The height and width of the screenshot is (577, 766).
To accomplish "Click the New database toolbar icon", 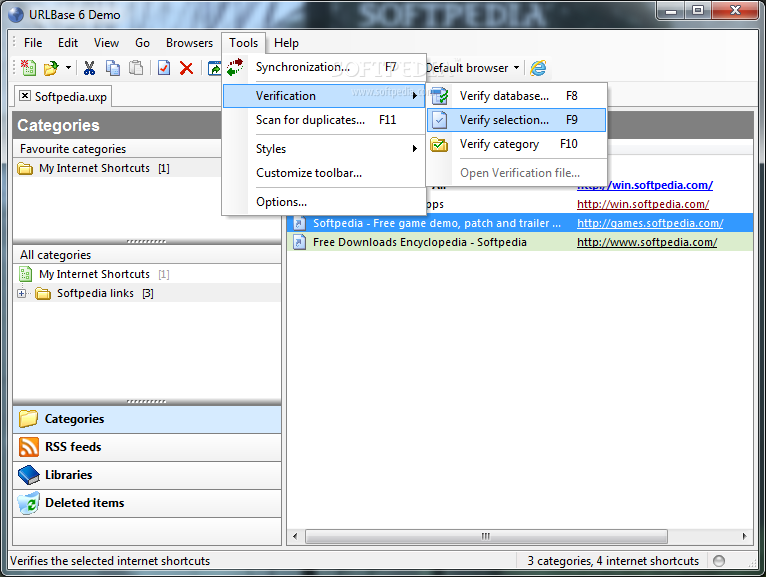I will pyautogui.click(x=28, y=68).
